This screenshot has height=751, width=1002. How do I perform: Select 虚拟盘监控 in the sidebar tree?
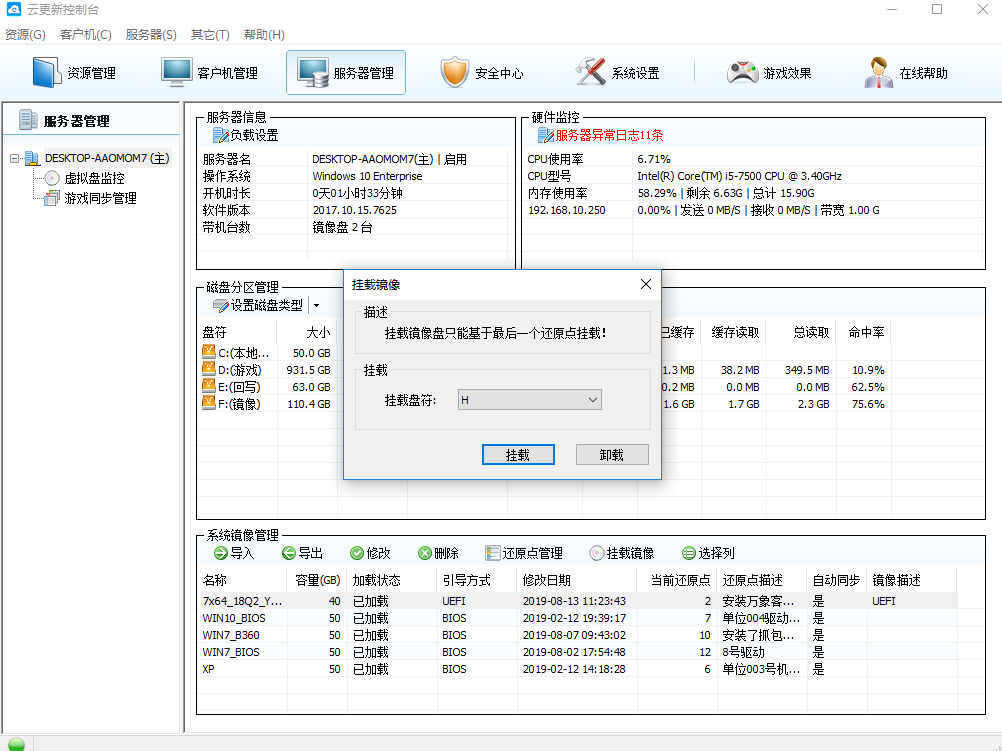click(94, 178)
